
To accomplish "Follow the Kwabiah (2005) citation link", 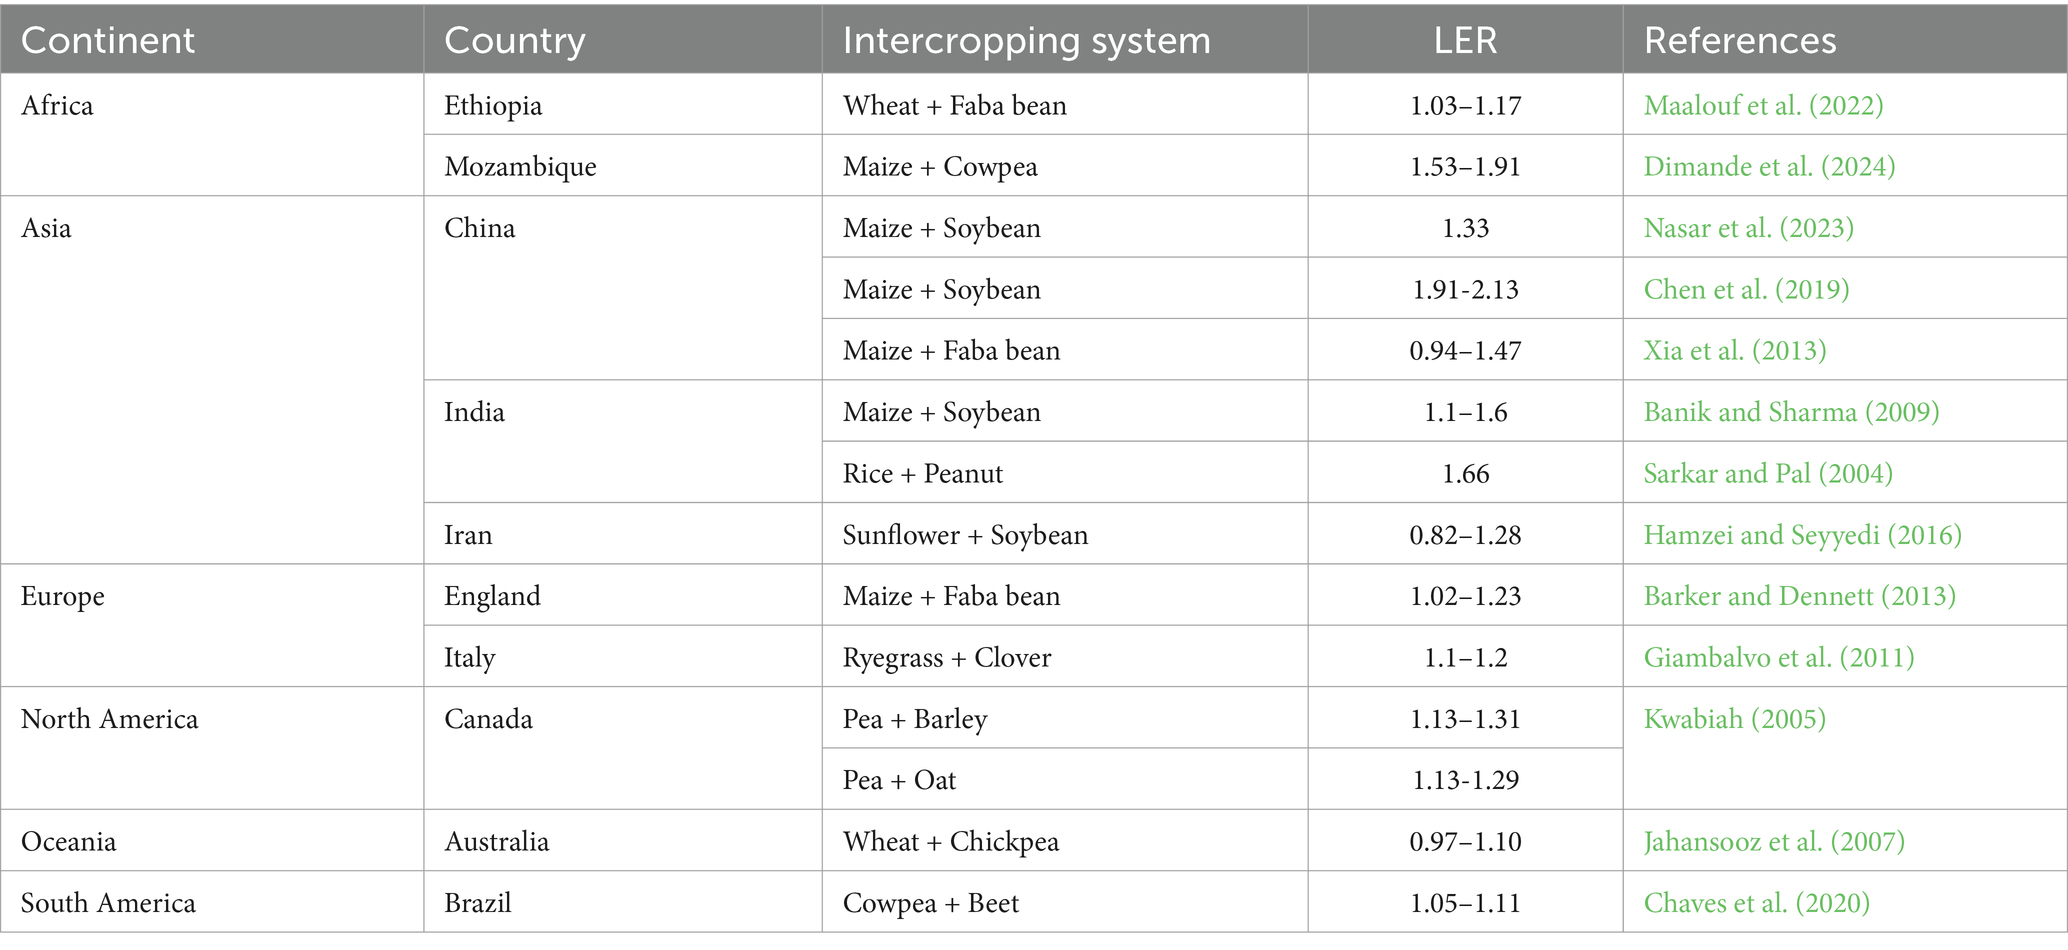I will point(1734,719).
